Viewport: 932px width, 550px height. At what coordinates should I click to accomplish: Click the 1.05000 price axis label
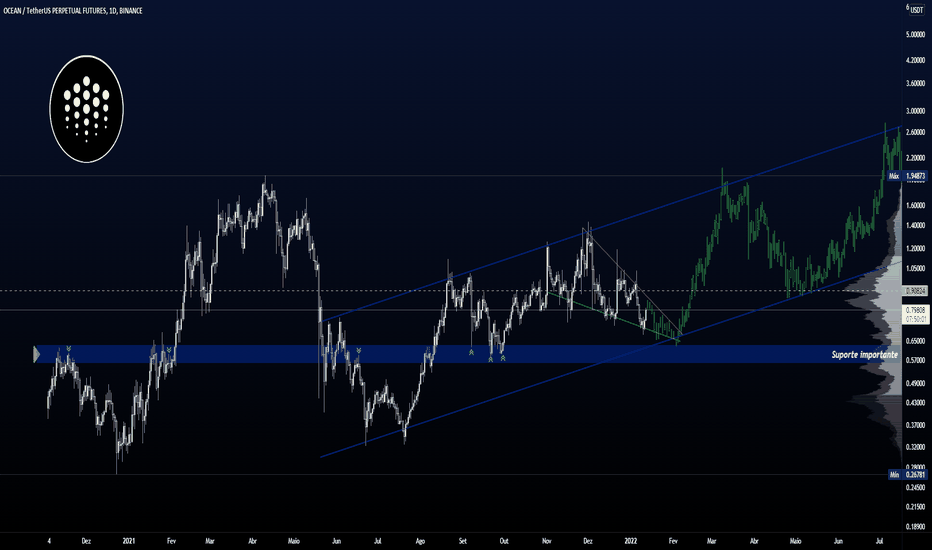point(915,269)
